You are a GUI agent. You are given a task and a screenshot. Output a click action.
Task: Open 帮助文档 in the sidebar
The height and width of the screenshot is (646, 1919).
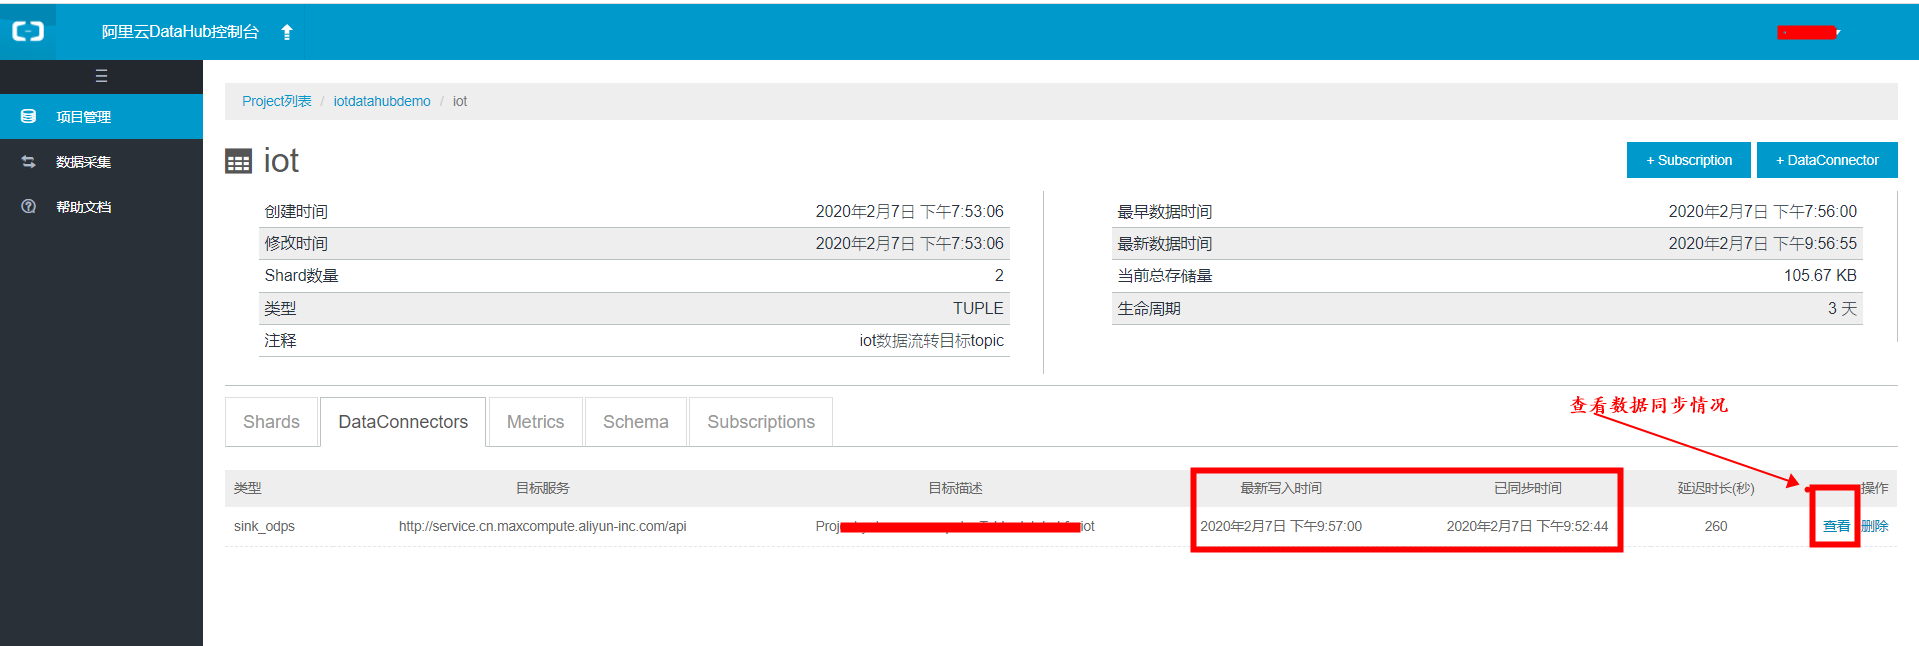[x=101, y=207]
